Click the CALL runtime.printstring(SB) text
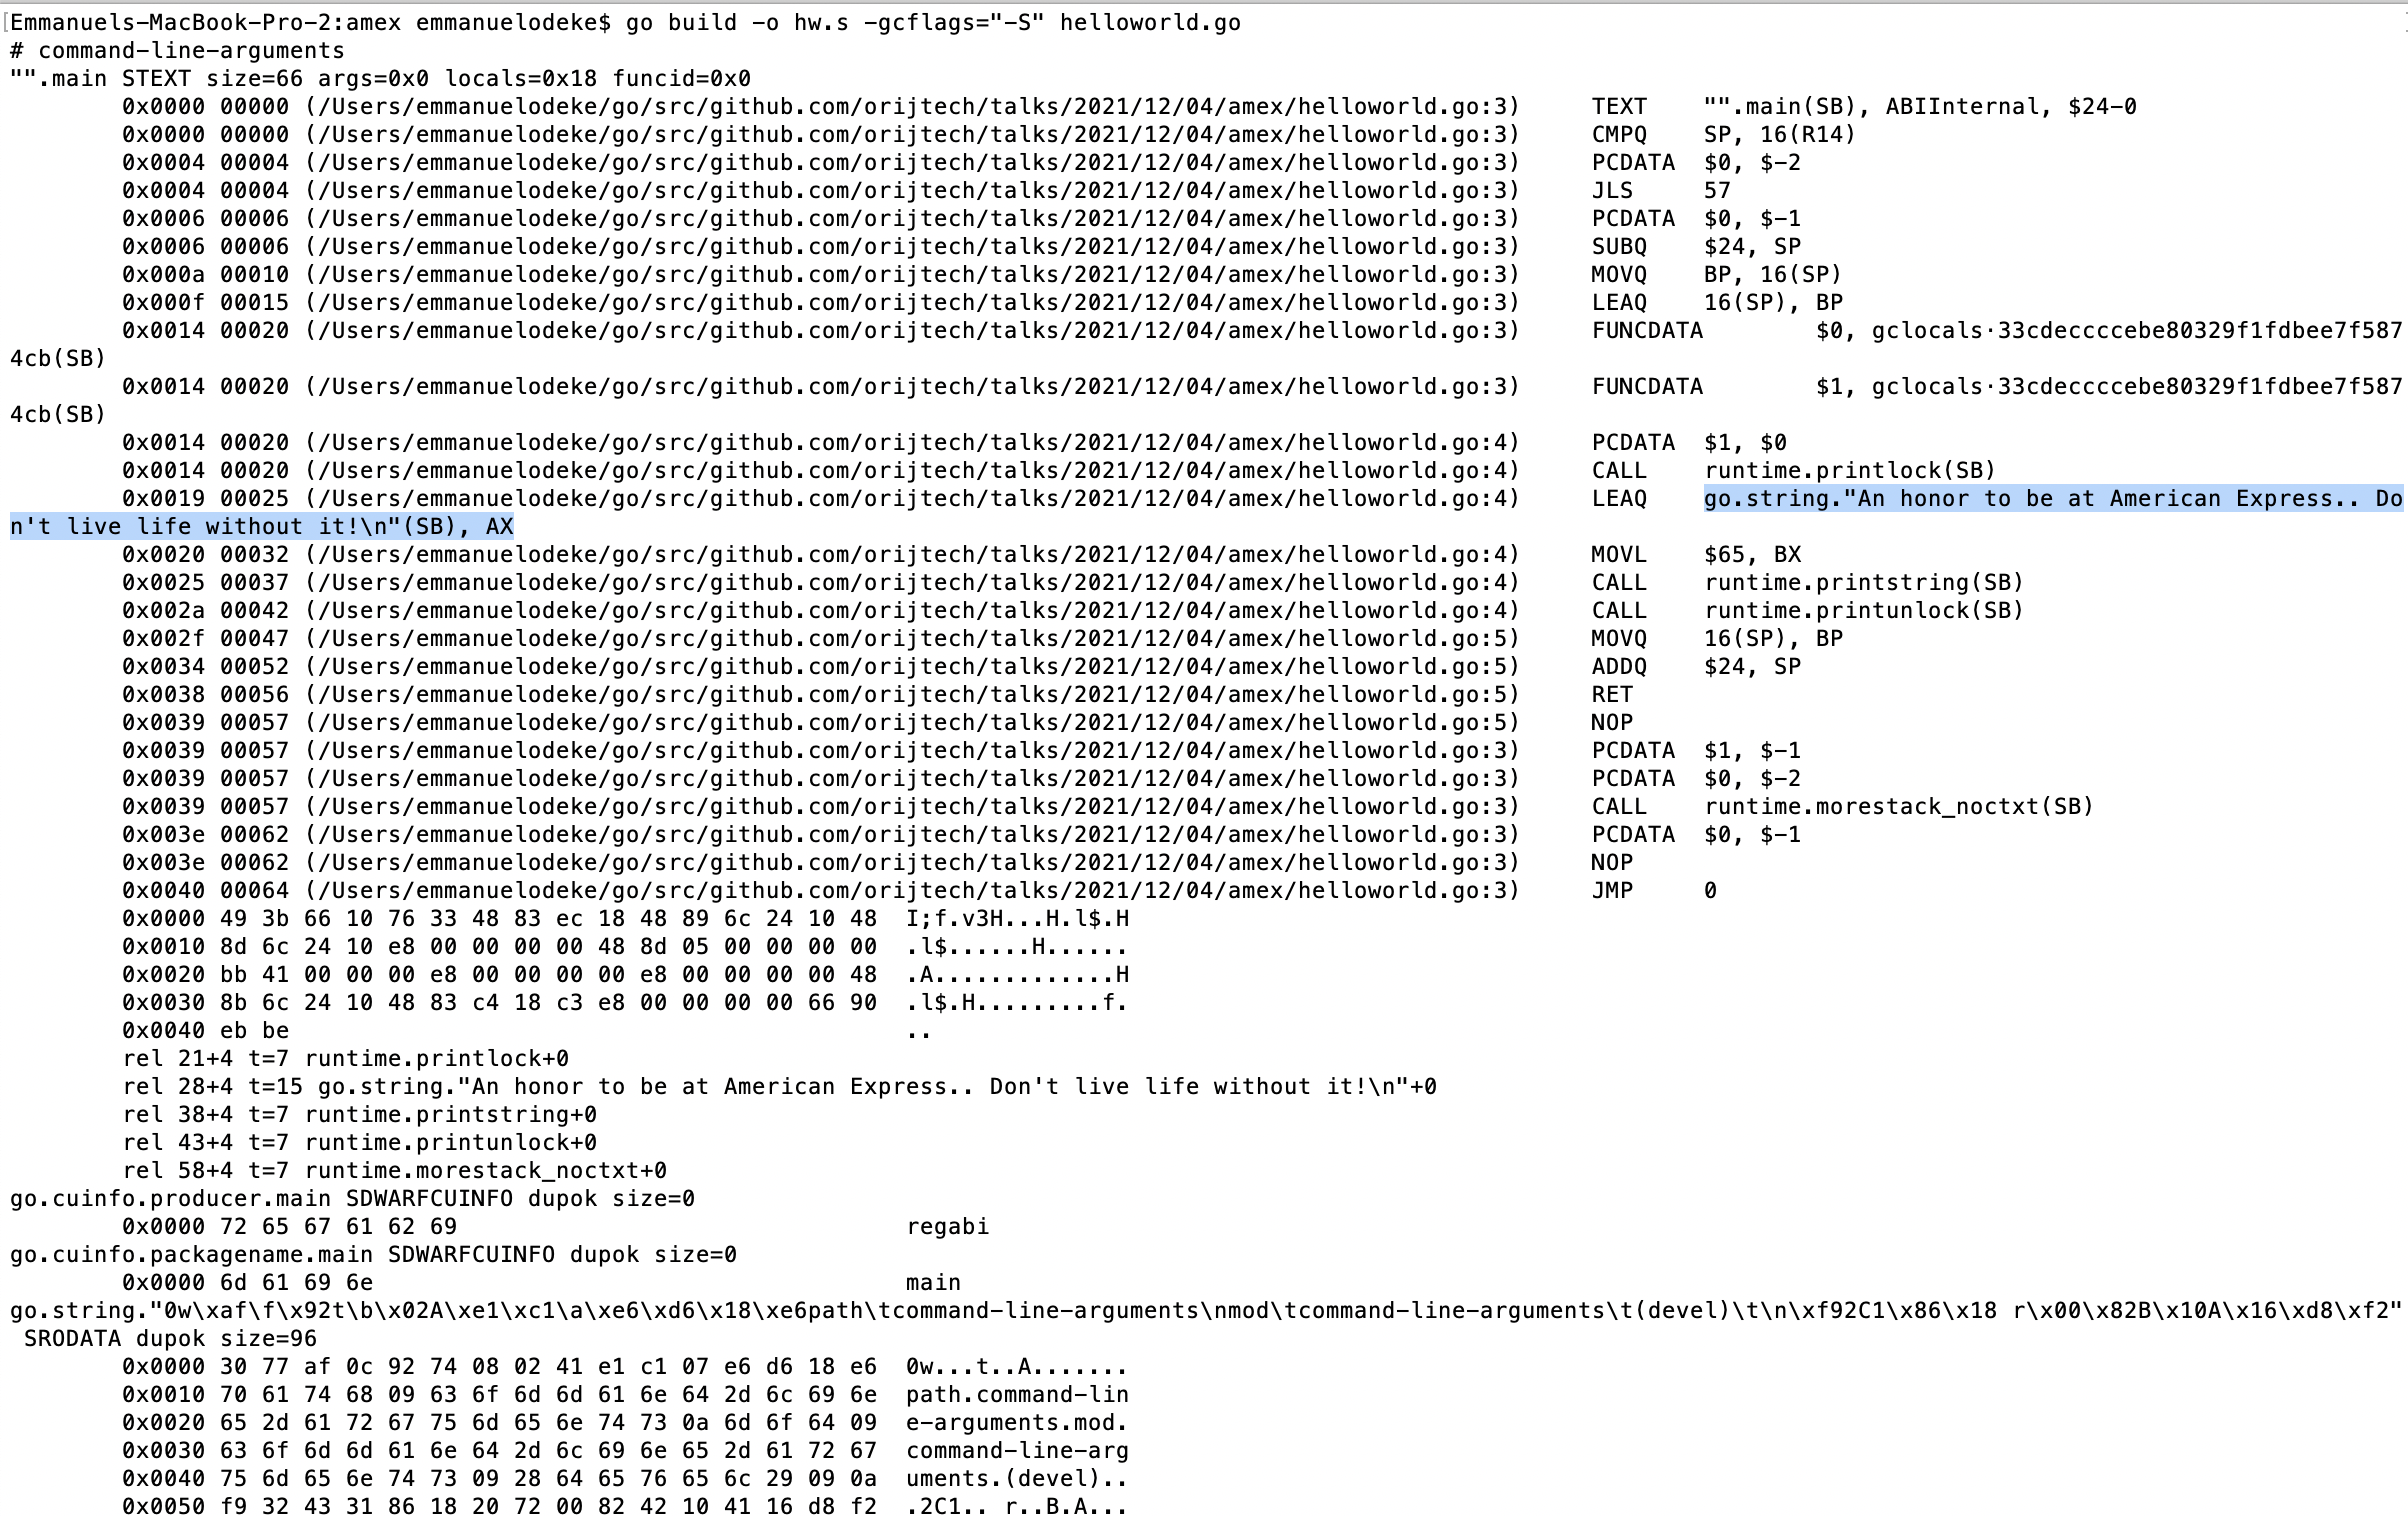Viewport: 2408px width, 1516px height. click(x=1807, y=582)
